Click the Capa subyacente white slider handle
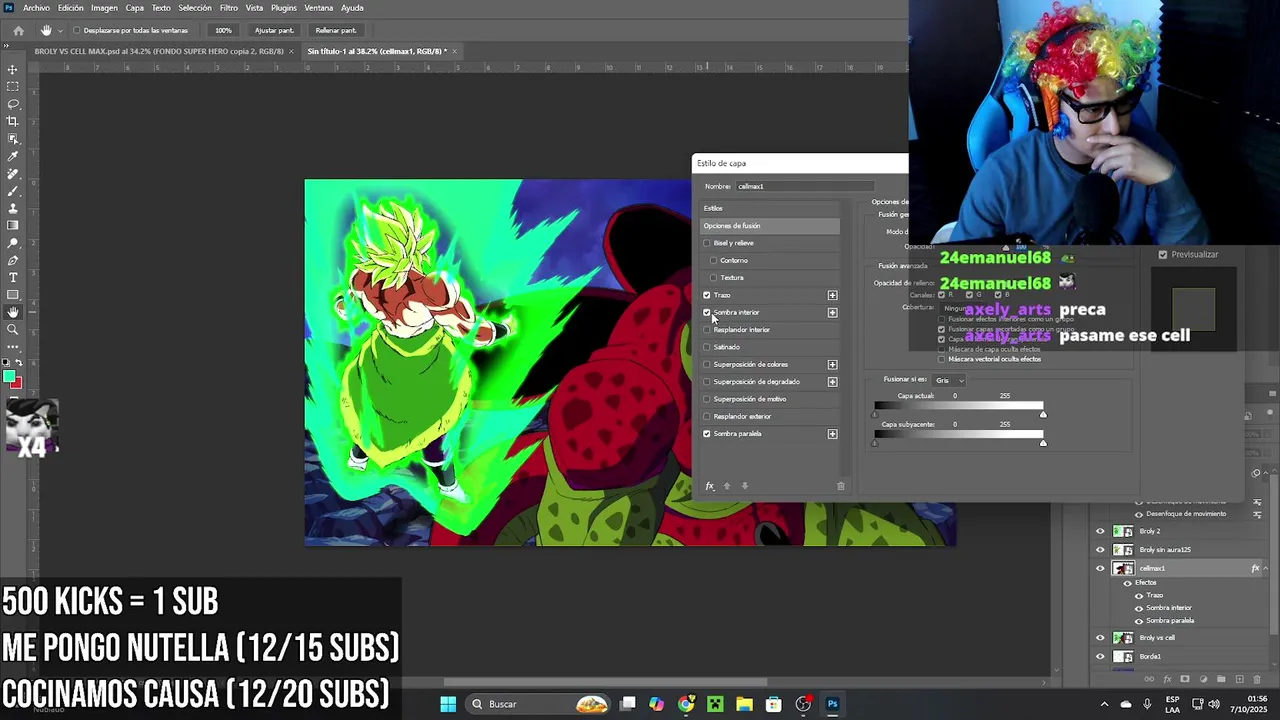Viewport: 1280px width, 720px height. (x=1043, y=442)
